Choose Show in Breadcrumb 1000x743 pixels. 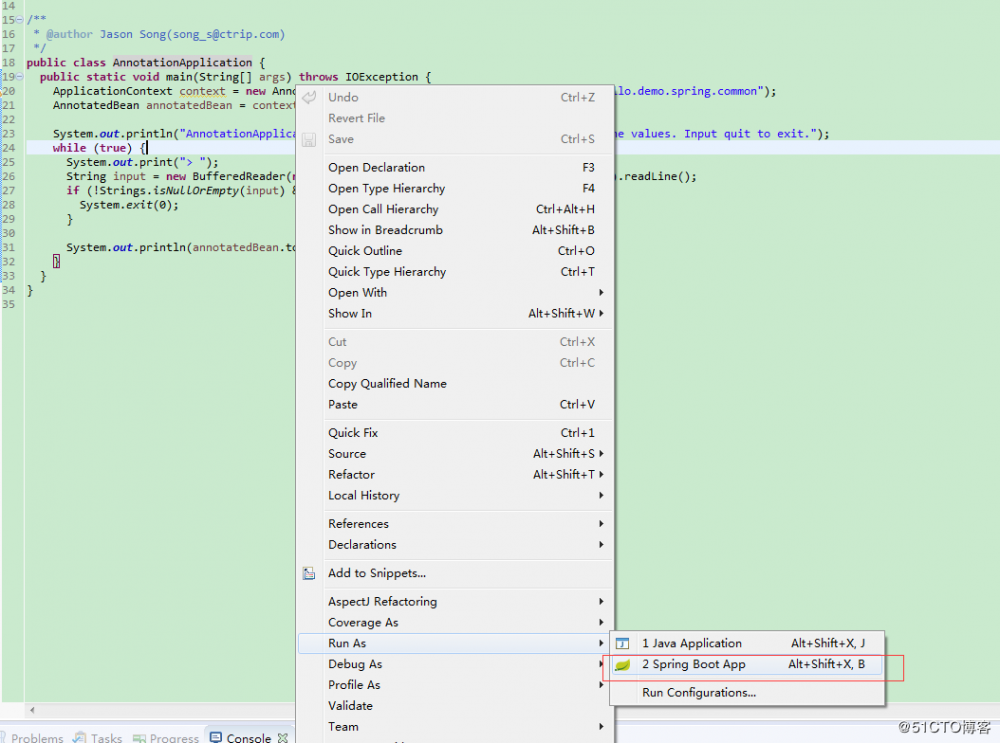click(x=455, y=230)
